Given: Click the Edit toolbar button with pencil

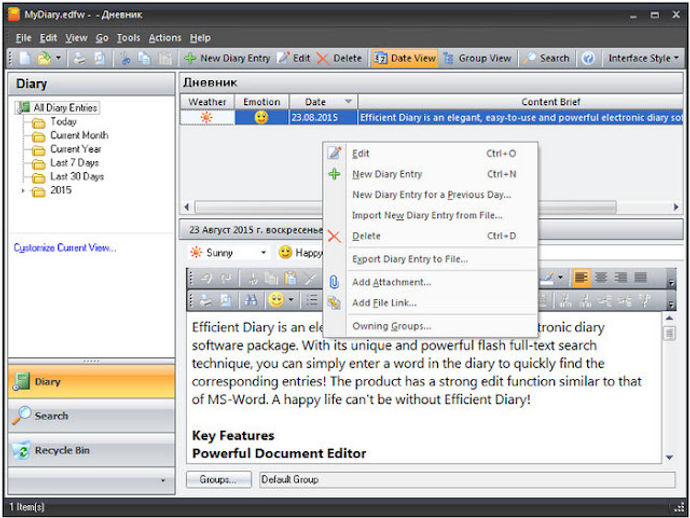Looking at the screenshot, I should point(294,58).
